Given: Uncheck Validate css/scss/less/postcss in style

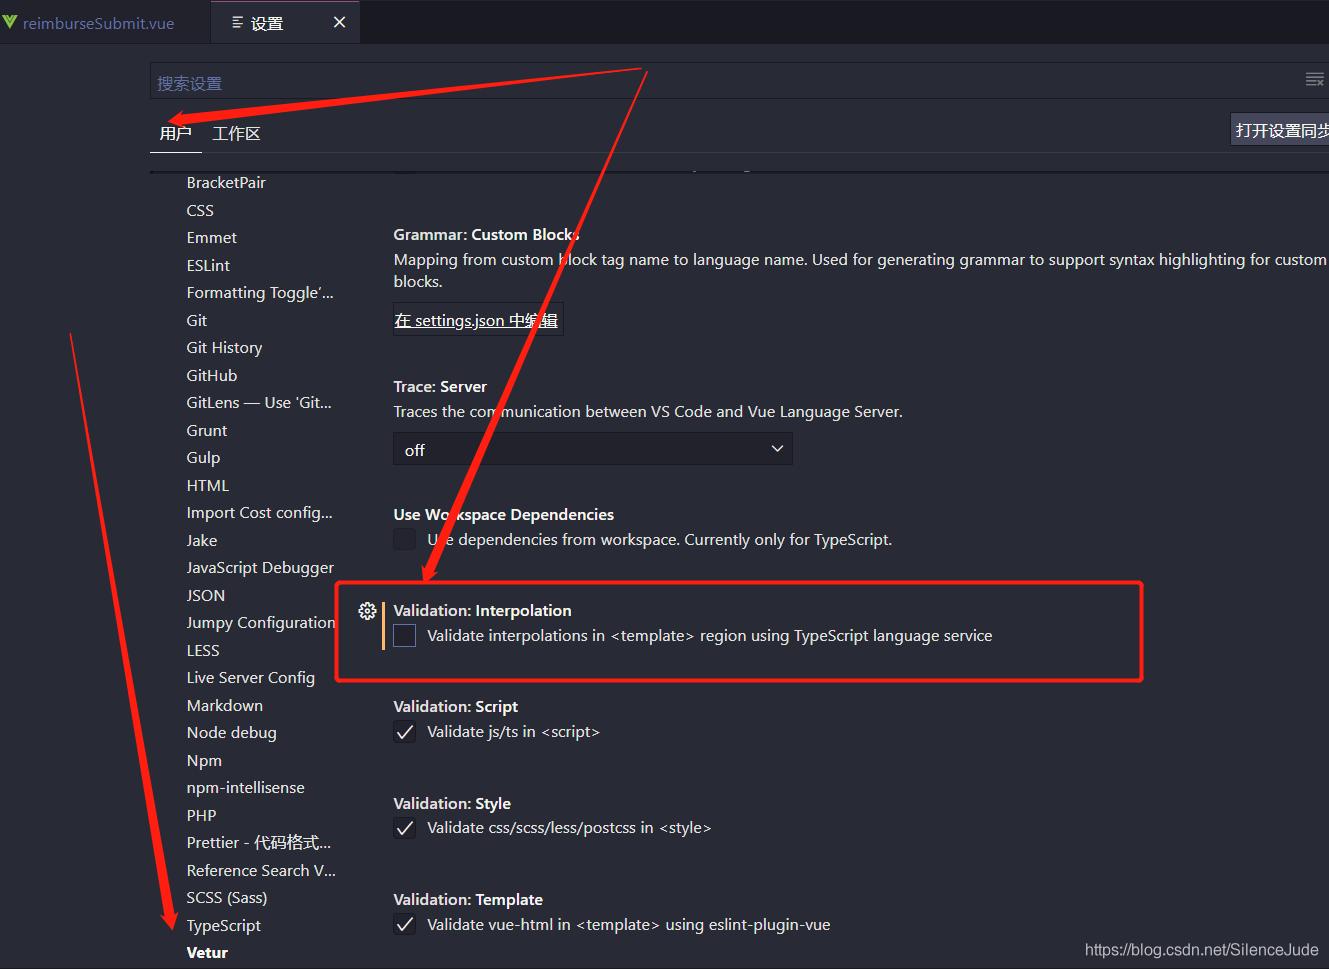Looking at the screenshot, I should [x=405, y=828].
